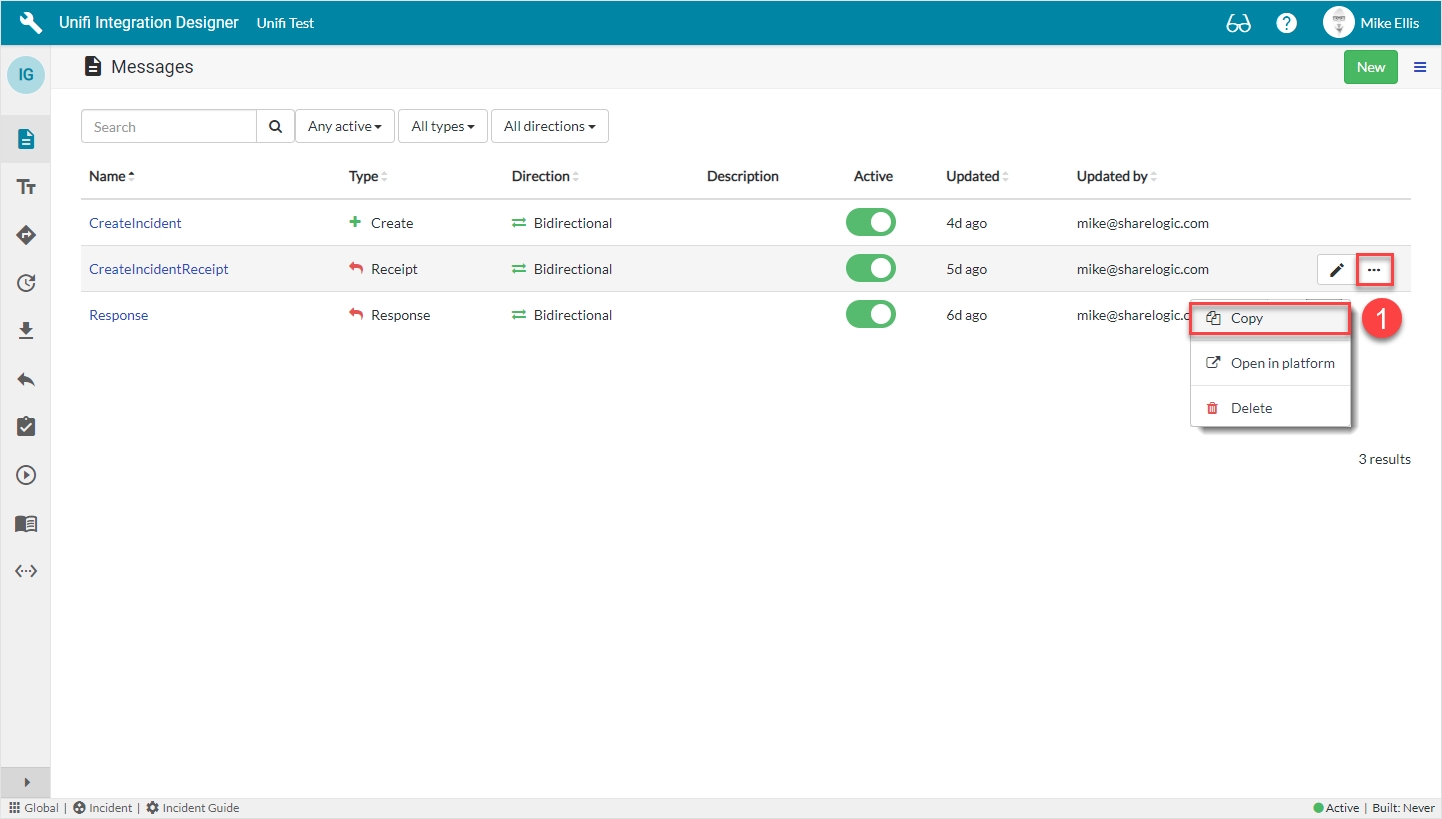Open the All types dropdown
The height and width of the screenshot is (819, 1442).
[x=442, y=127]
